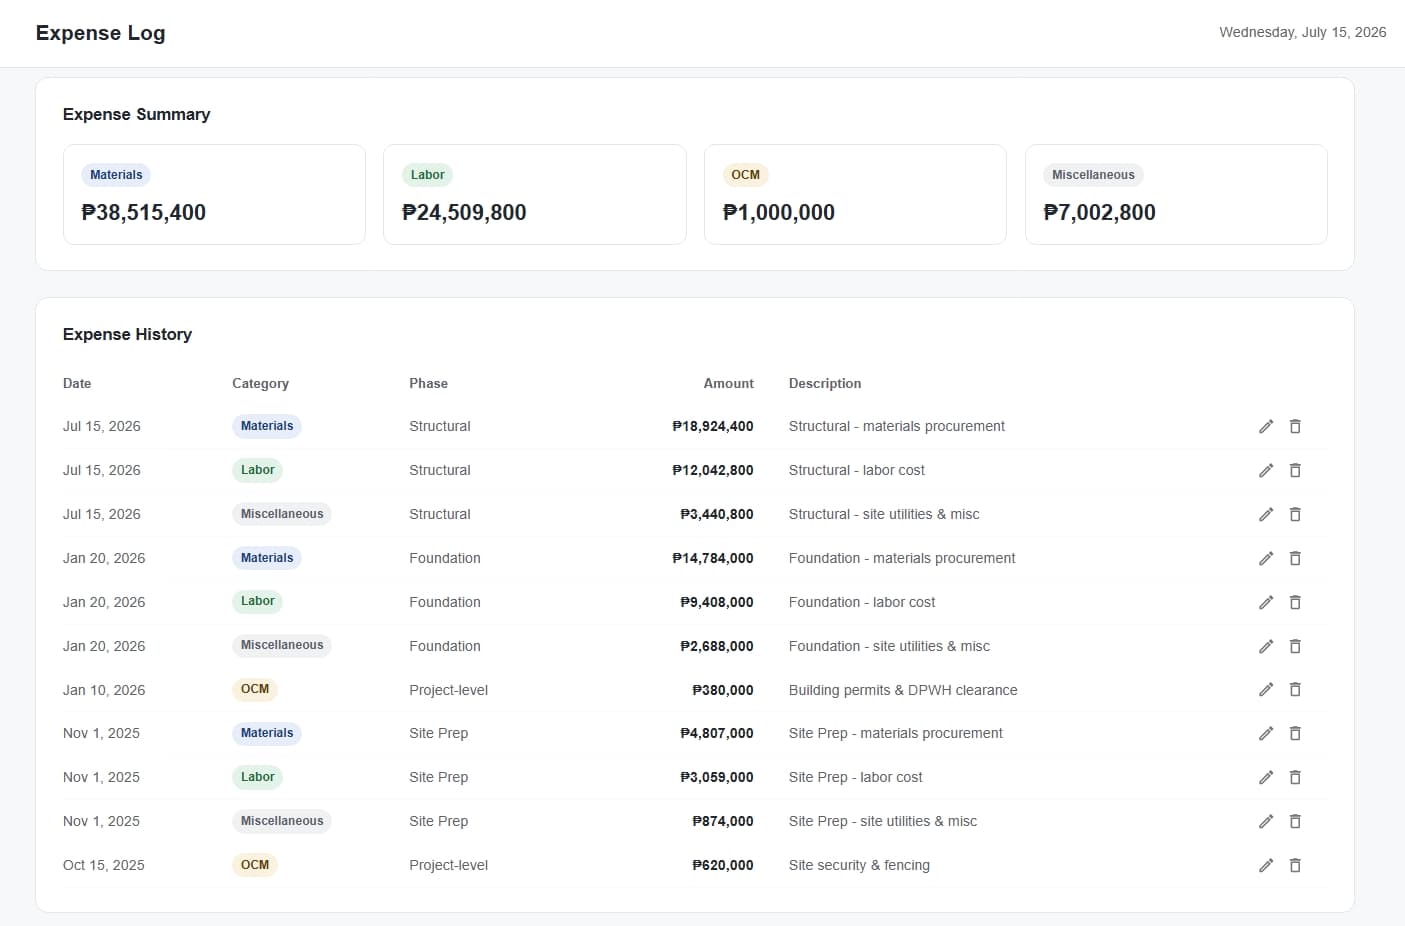1405x926 pixels.
Task: Click Miscellaneous badge in Jul 15 row
Action: [x=282, y=514]
